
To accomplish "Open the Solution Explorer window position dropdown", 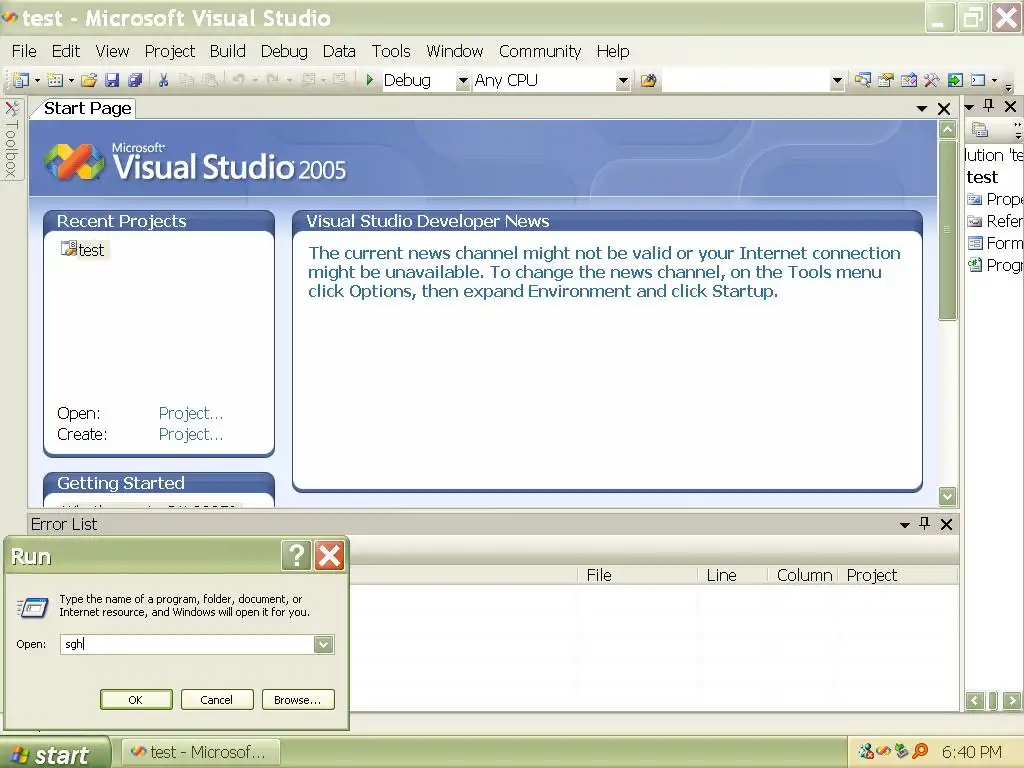I will coord(969,106).
